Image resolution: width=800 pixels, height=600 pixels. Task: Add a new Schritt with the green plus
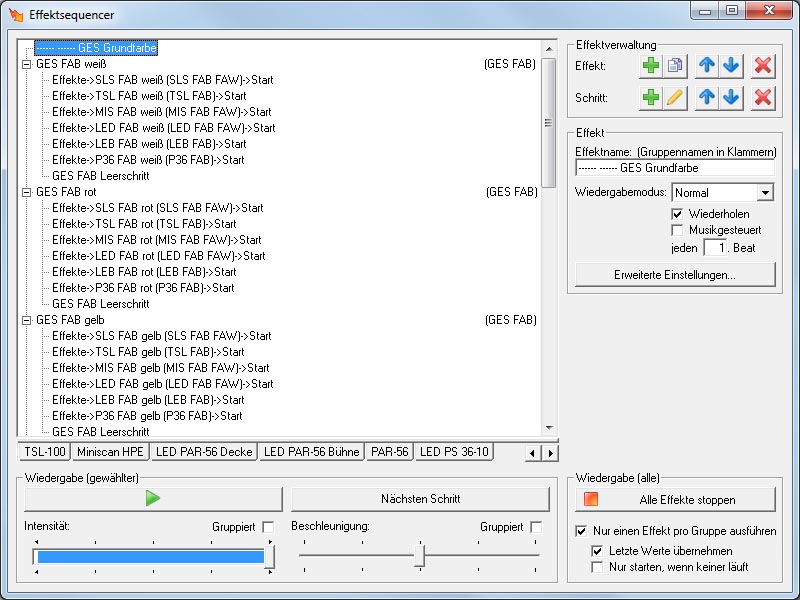tap(651, 98)
